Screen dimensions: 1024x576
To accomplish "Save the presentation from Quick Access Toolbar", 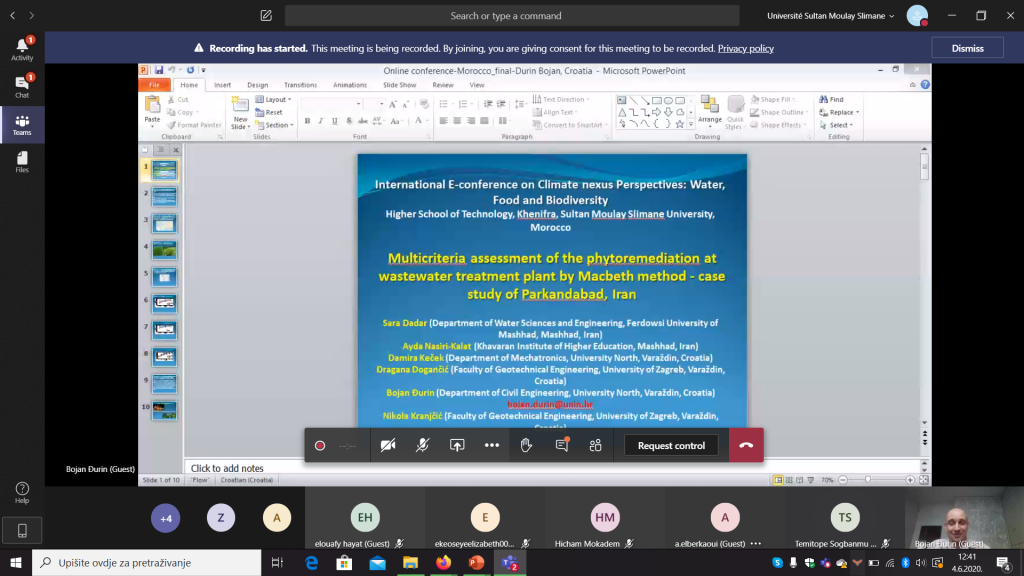I will pos(159,71).
